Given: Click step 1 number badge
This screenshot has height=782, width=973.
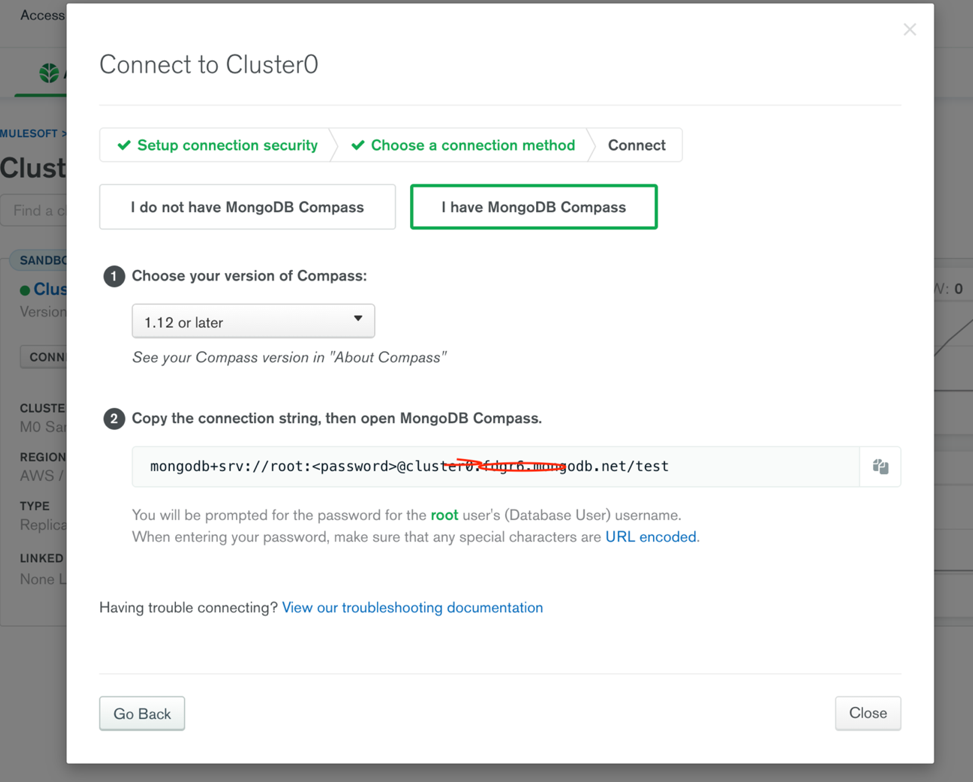Looking at the screenshot, I should point(114,276).
